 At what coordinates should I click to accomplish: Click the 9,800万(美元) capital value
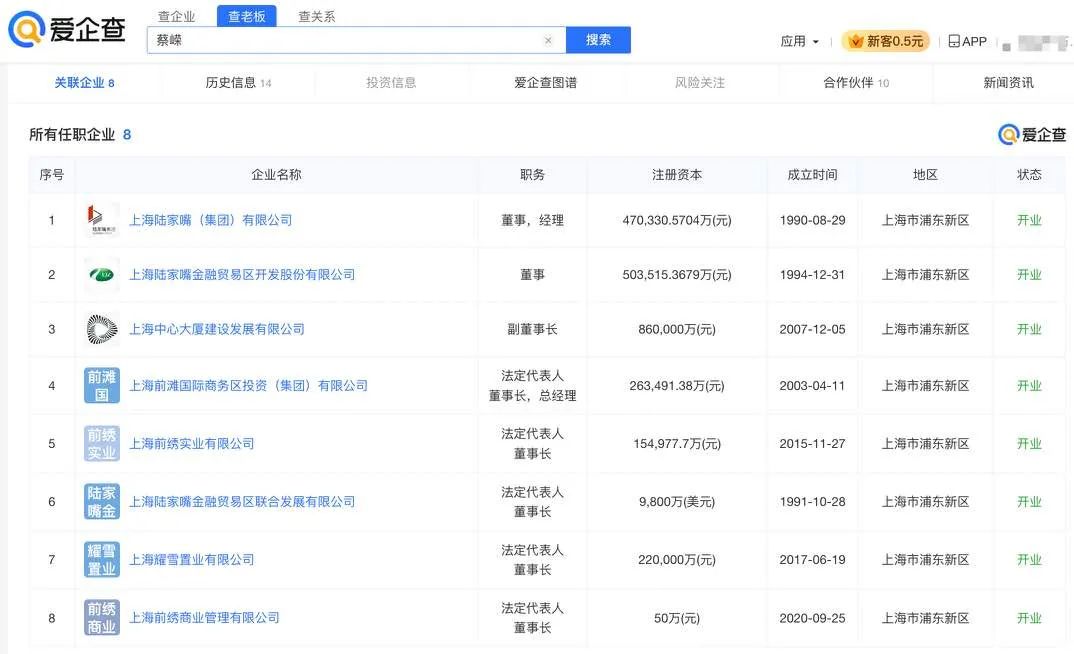[677, 502]
